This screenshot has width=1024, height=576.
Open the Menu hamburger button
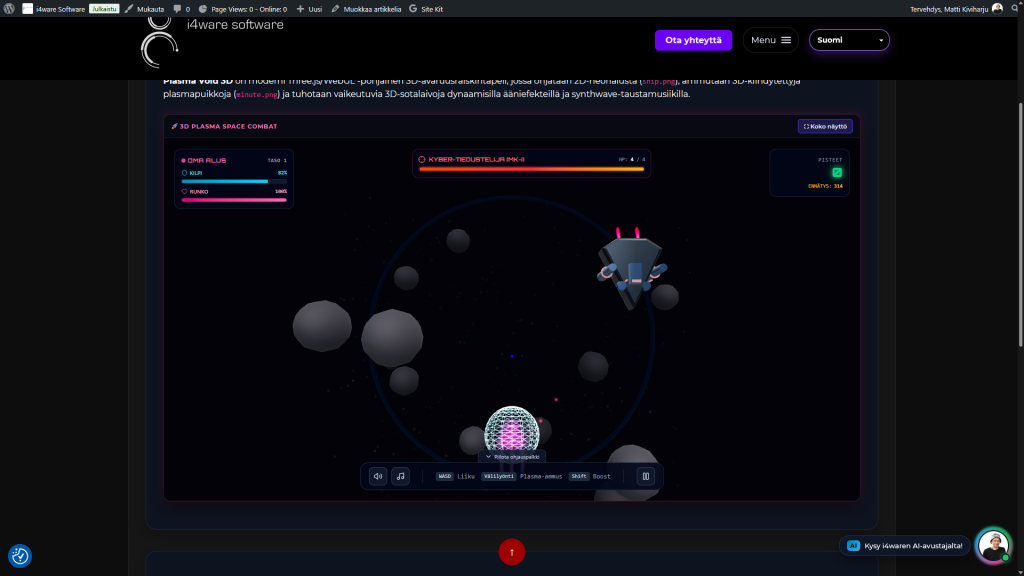771,40
